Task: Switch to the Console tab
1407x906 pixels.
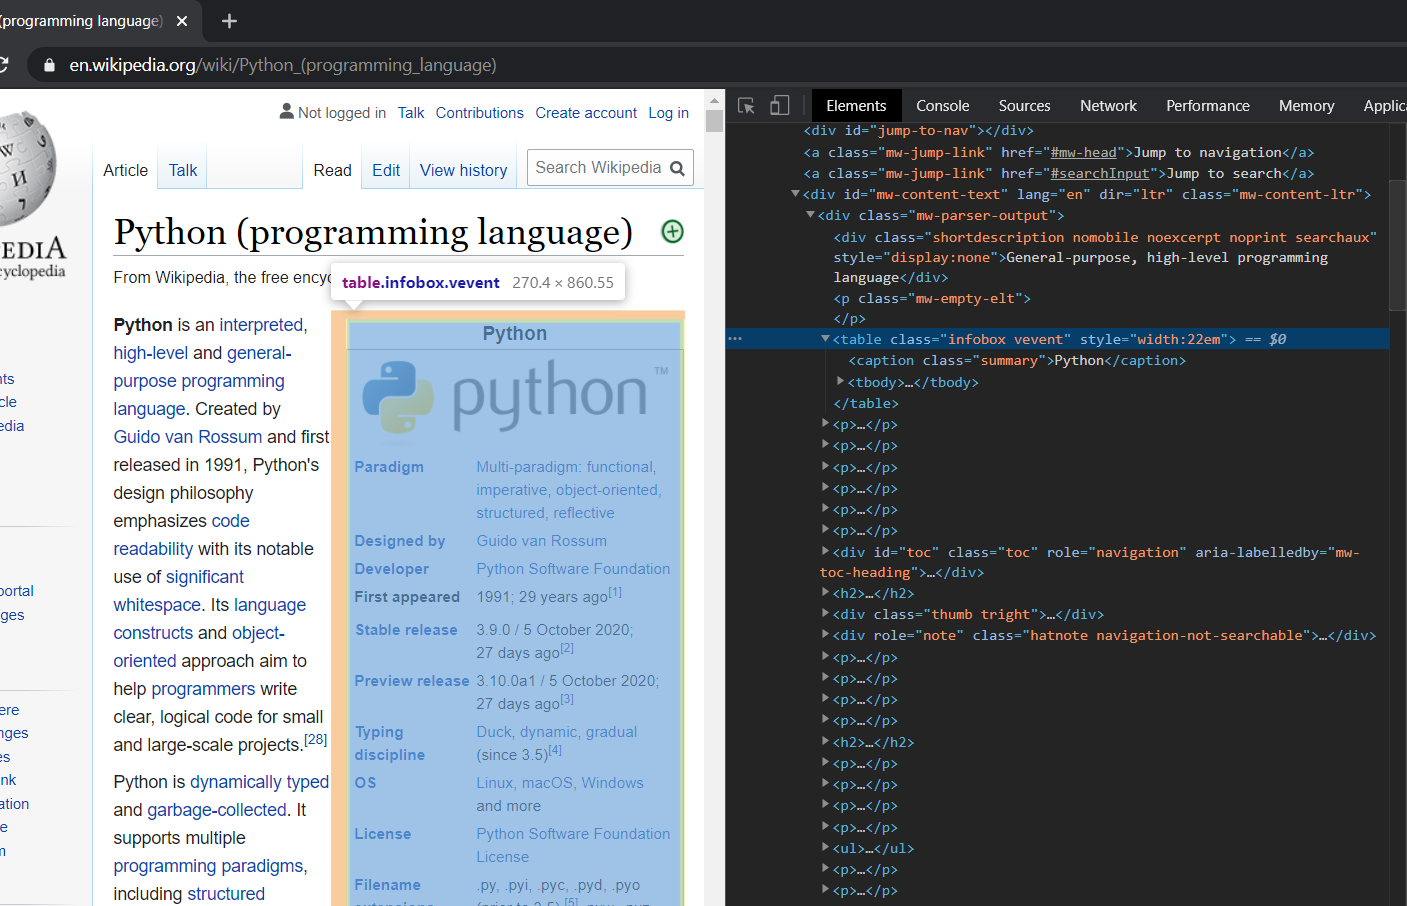Action: click(x=942, y=106)
